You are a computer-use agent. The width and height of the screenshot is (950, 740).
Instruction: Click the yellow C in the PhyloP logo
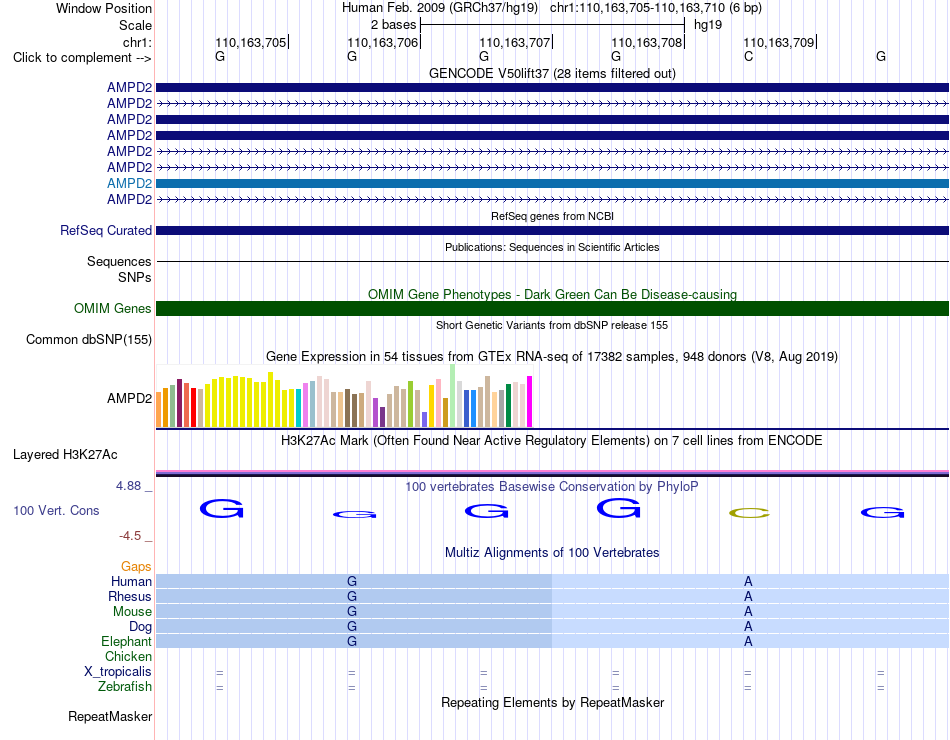coord(749,513)
